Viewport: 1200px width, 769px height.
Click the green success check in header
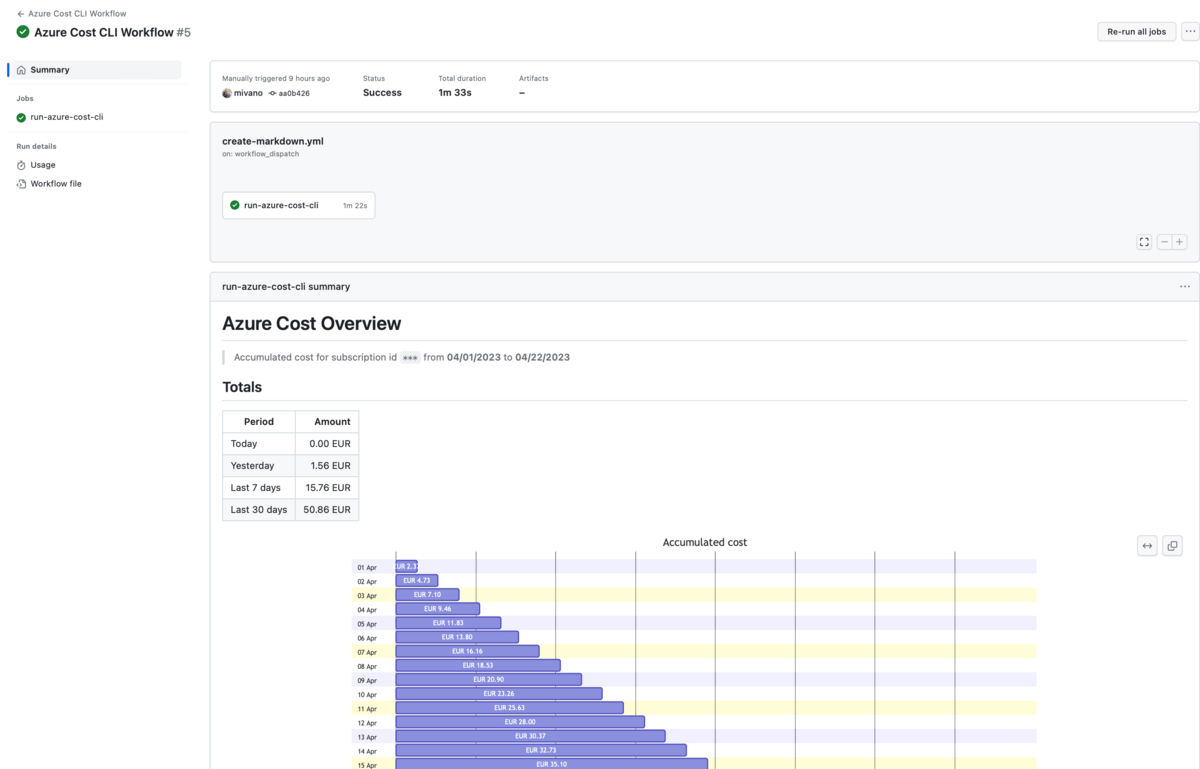[23, 32]
